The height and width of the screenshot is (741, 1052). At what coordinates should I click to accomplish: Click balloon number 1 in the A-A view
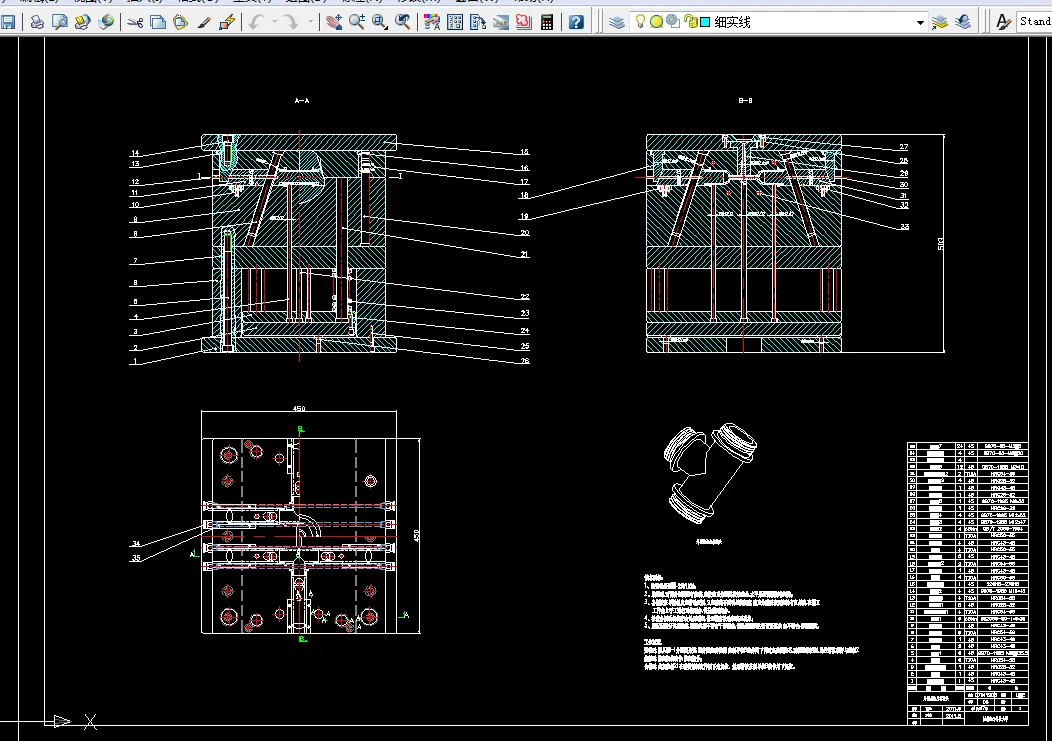[135, 361]
